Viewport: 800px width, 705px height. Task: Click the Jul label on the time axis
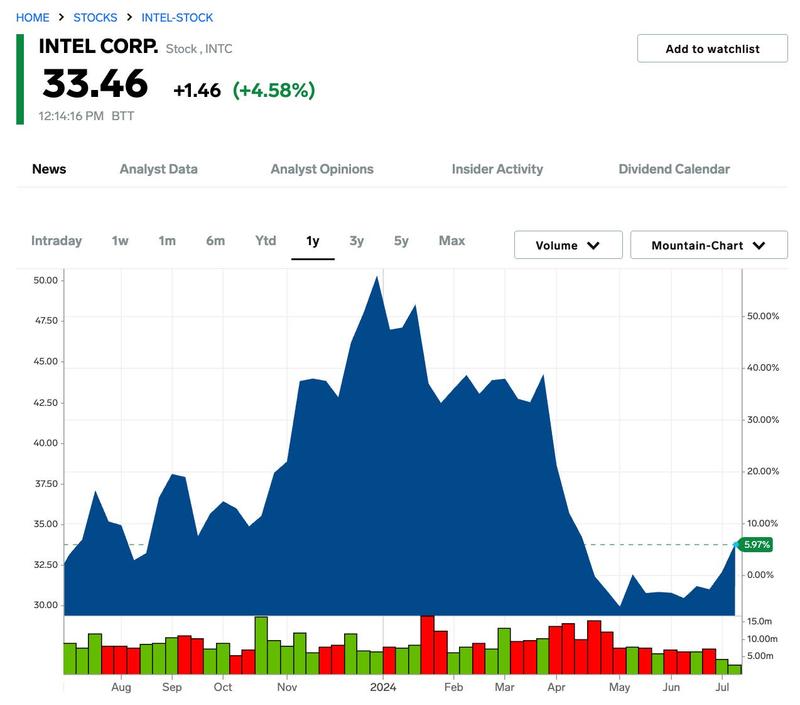[722, 687]
